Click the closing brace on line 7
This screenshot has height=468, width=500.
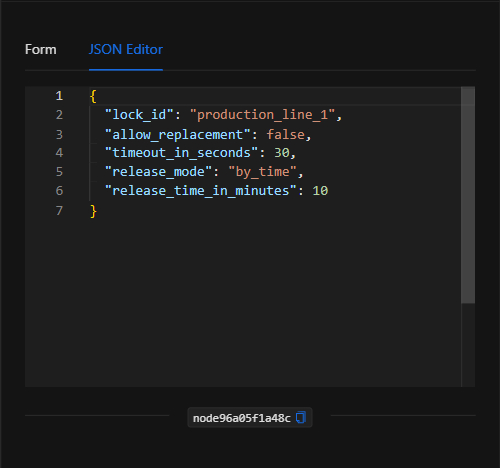pyautogui.click(x=93, y=211)
